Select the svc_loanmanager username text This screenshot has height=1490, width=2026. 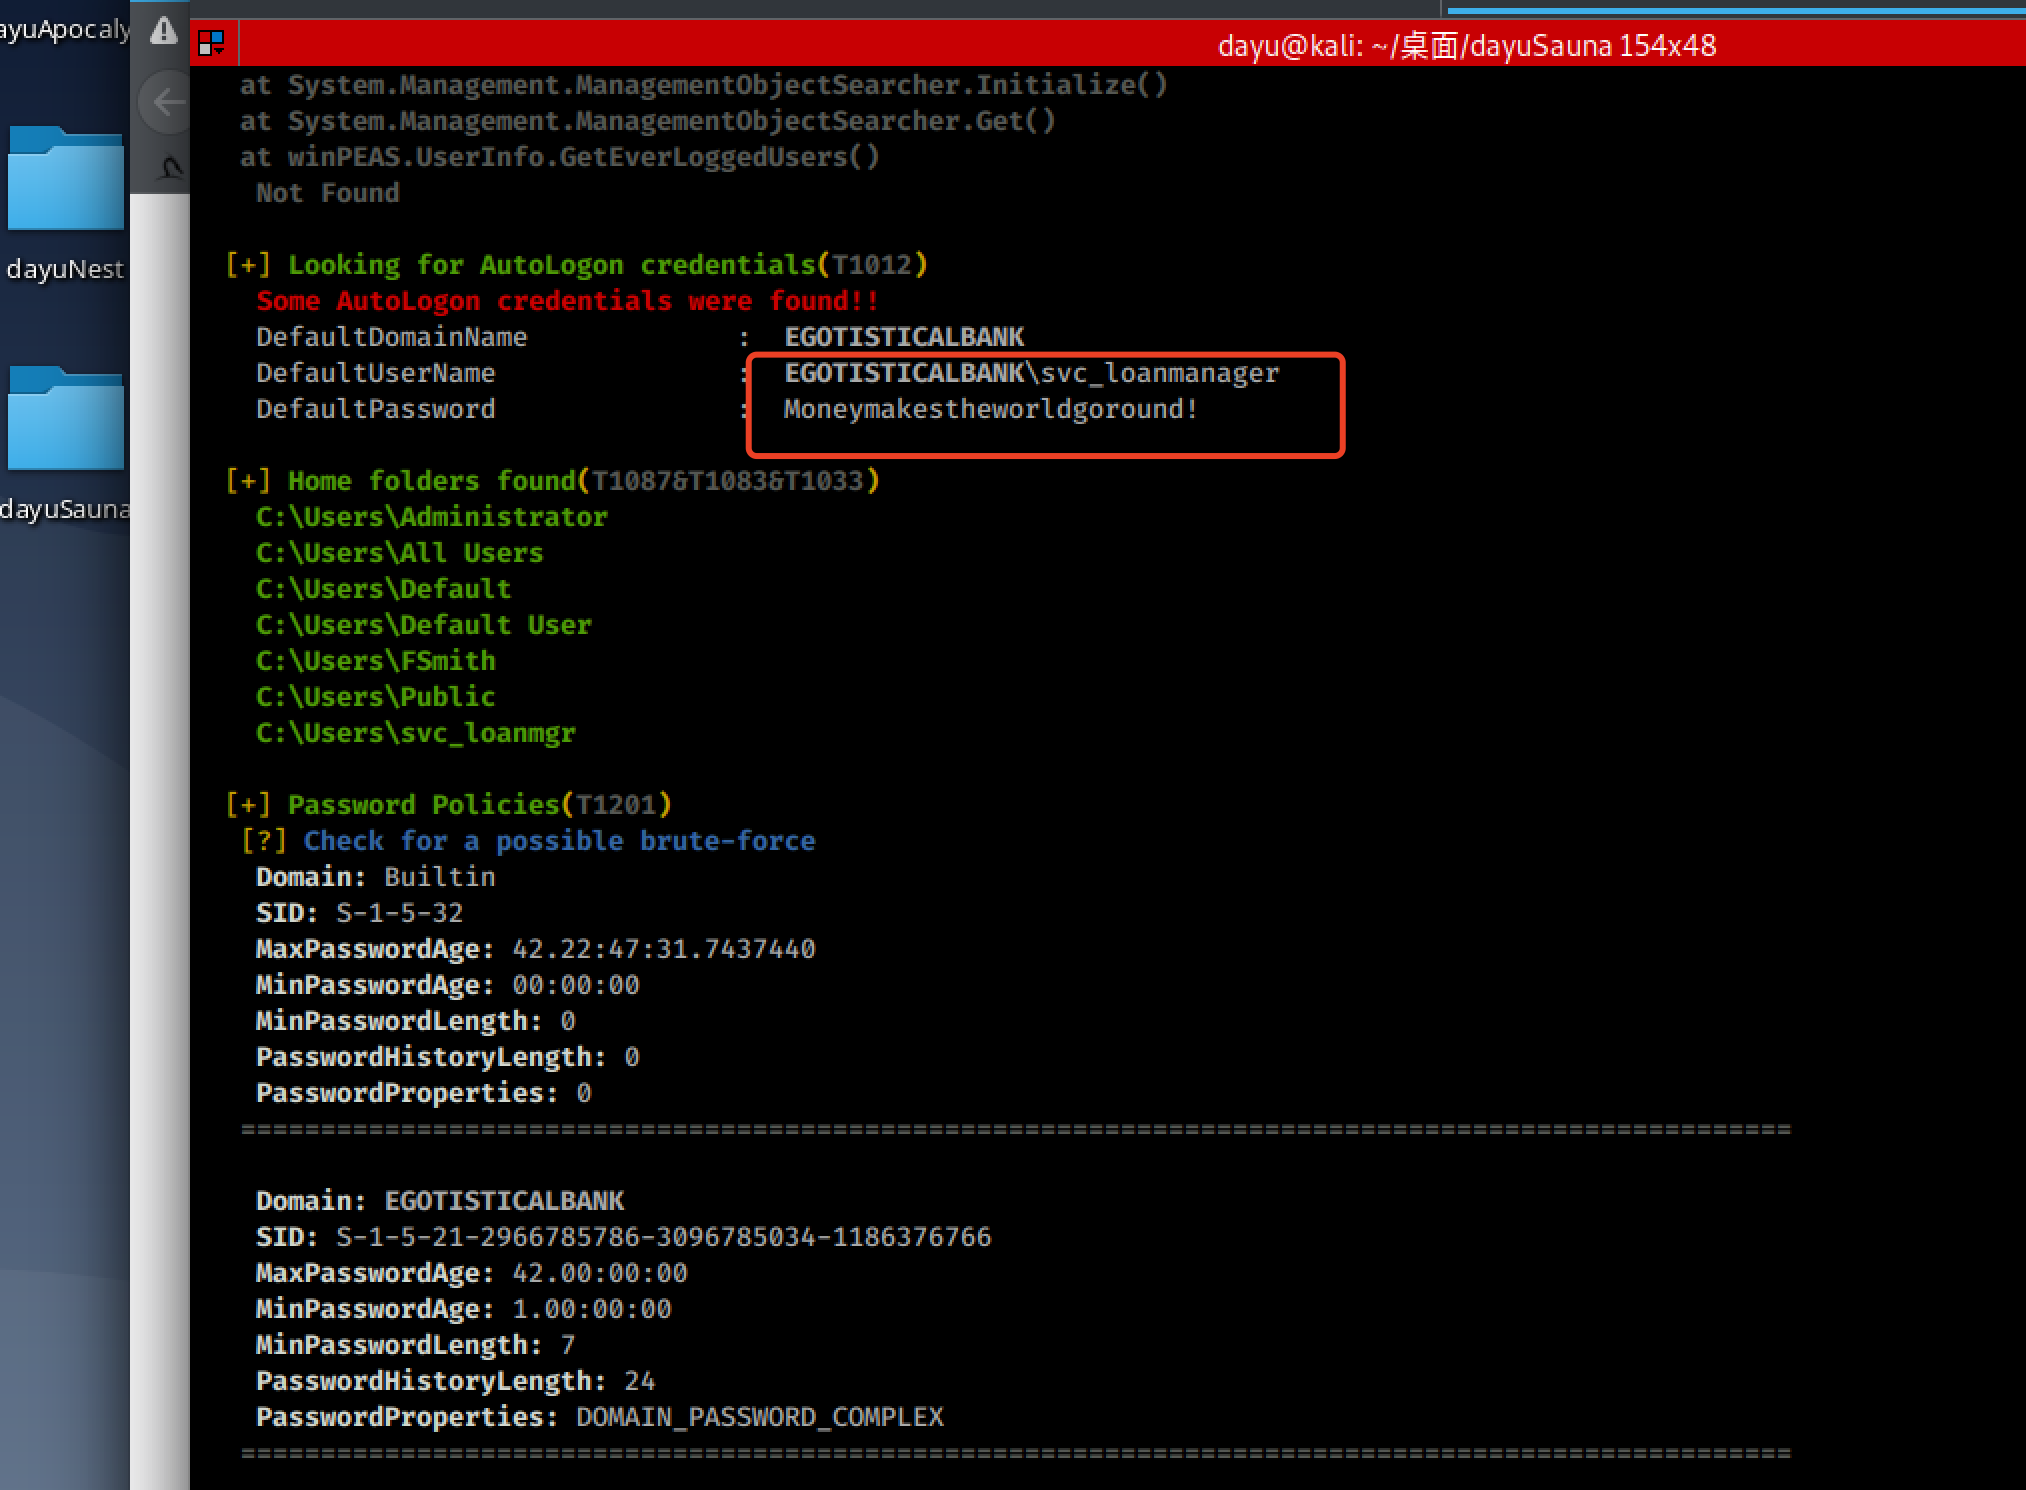[x=1160, y=373]
